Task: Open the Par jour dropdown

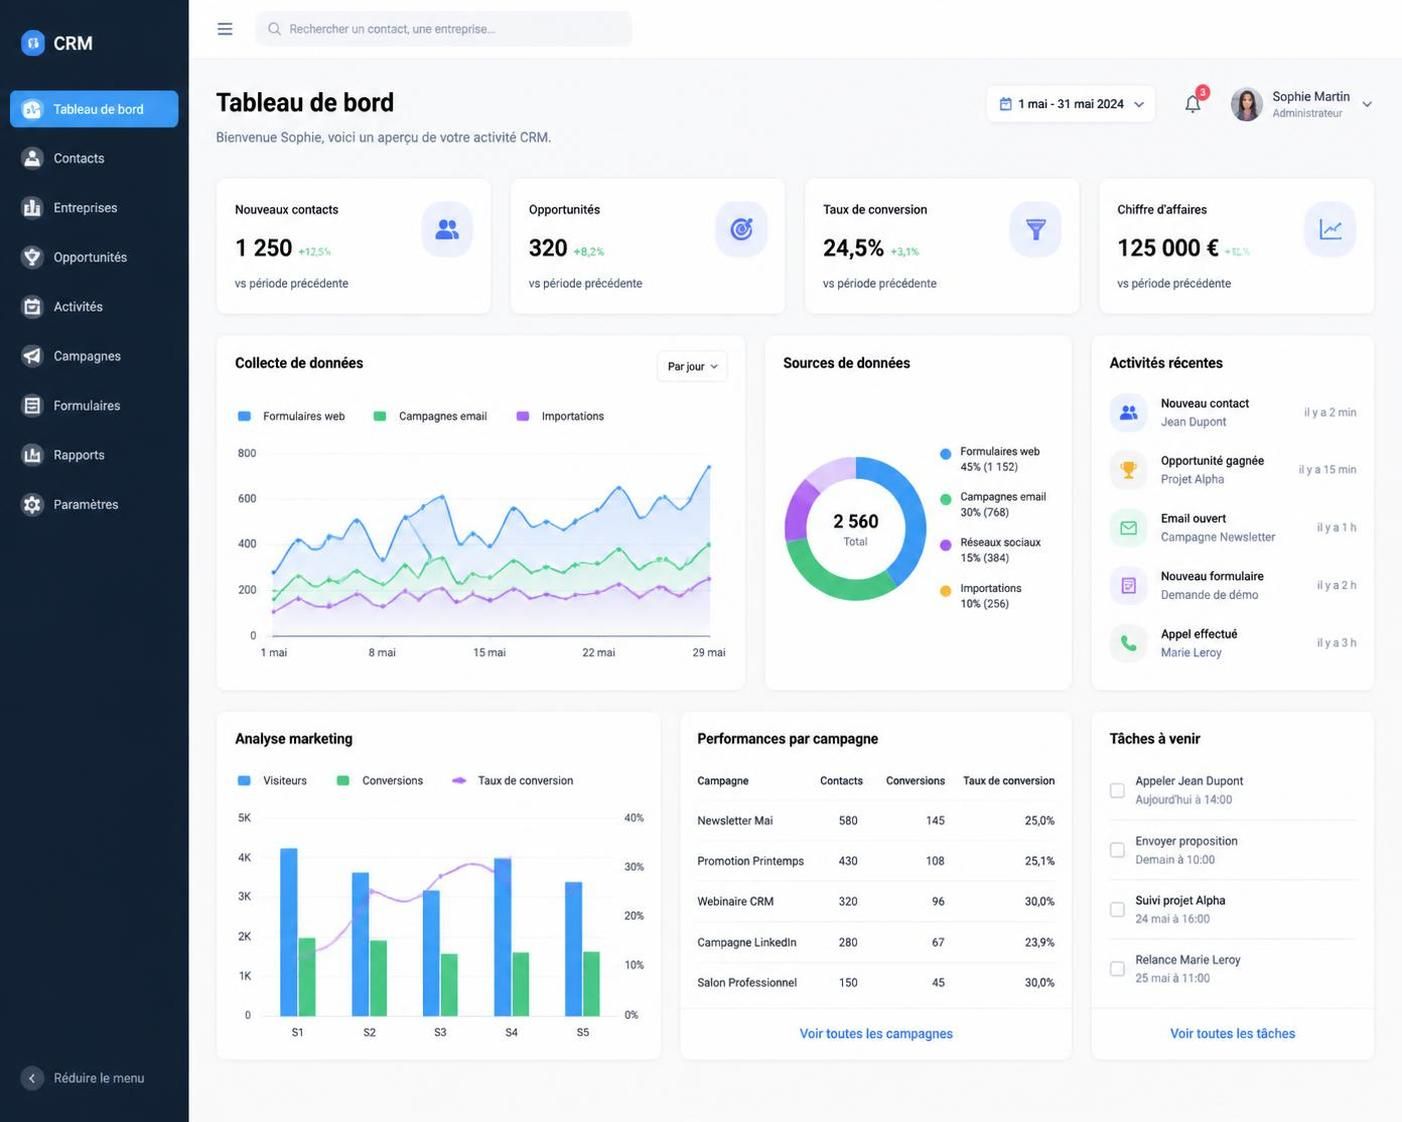Action: (692, 367)
